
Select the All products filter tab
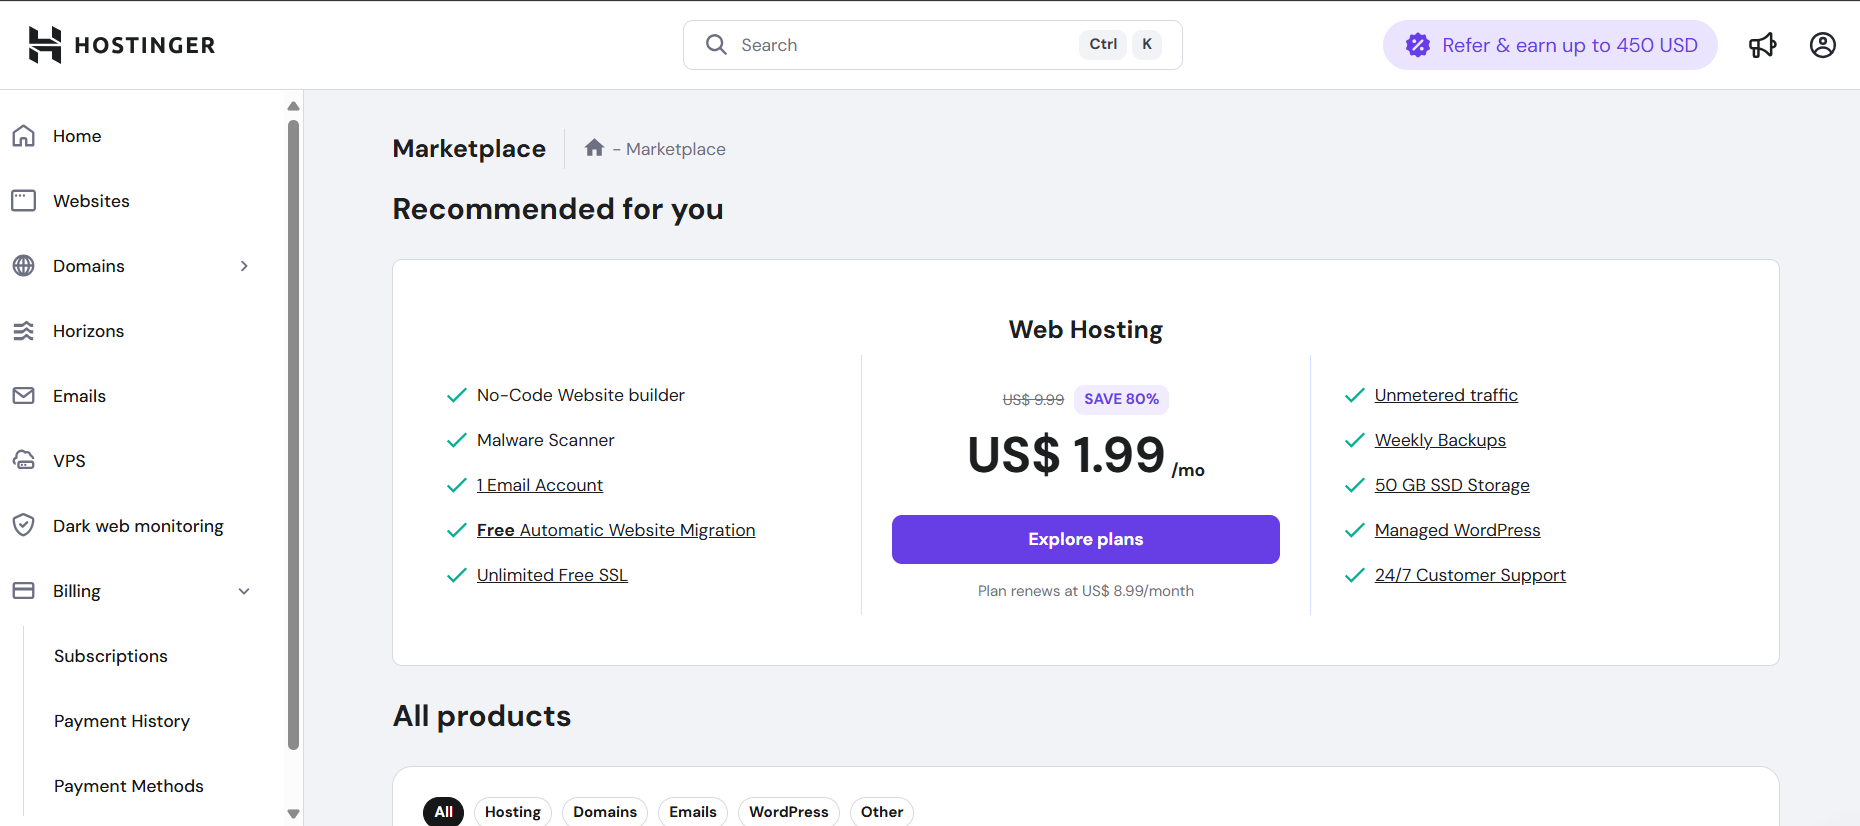pos(444,812)
